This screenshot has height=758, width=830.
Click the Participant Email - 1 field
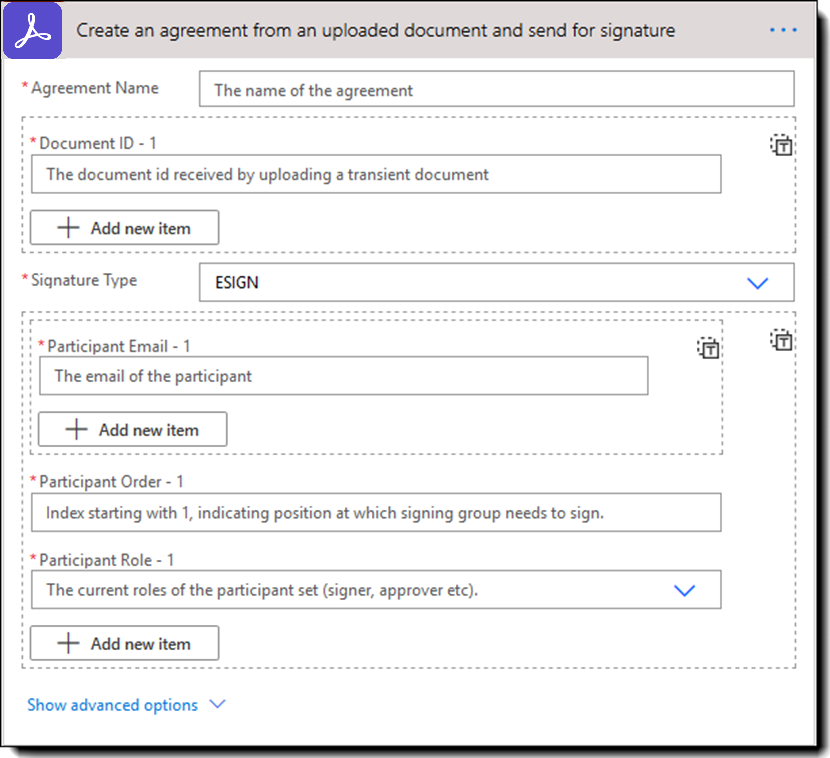343,377
